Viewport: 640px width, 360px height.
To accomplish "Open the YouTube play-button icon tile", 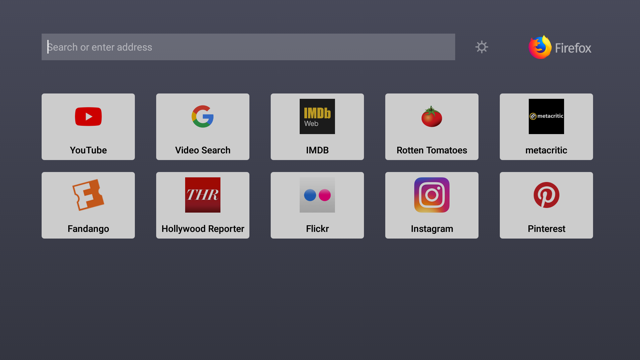I will pyautogui.click(x=88, y=117).
